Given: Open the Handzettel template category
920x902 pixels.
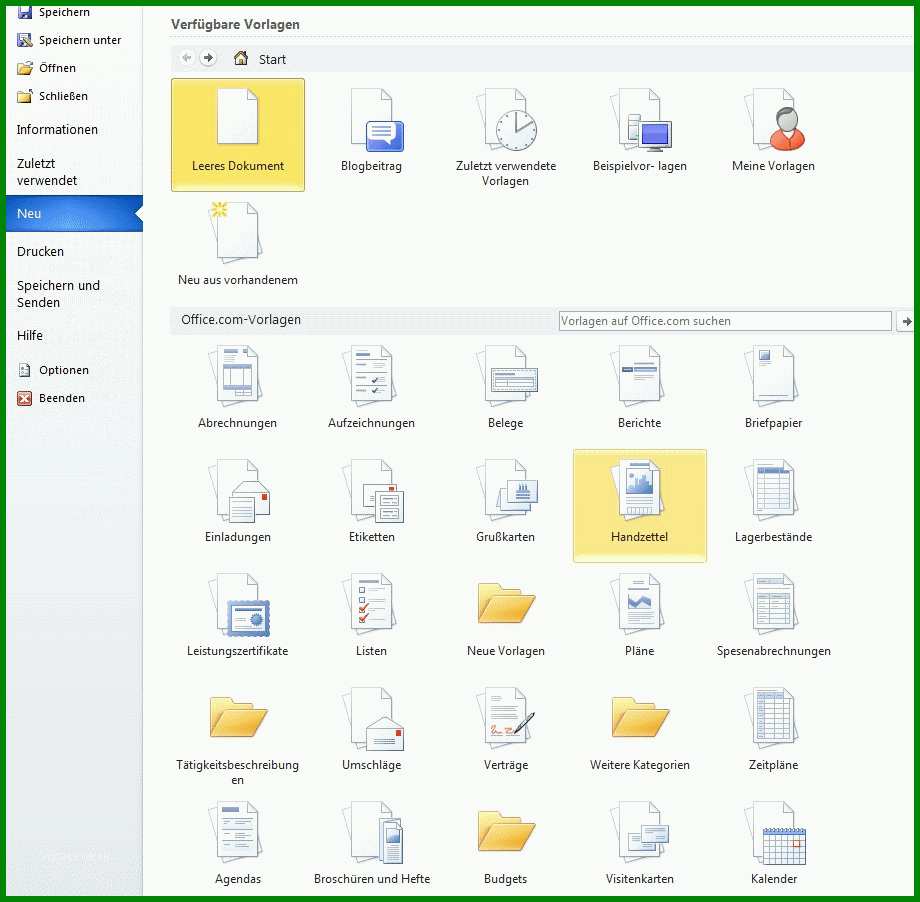Looking at the screenshot, I should 640,506.
